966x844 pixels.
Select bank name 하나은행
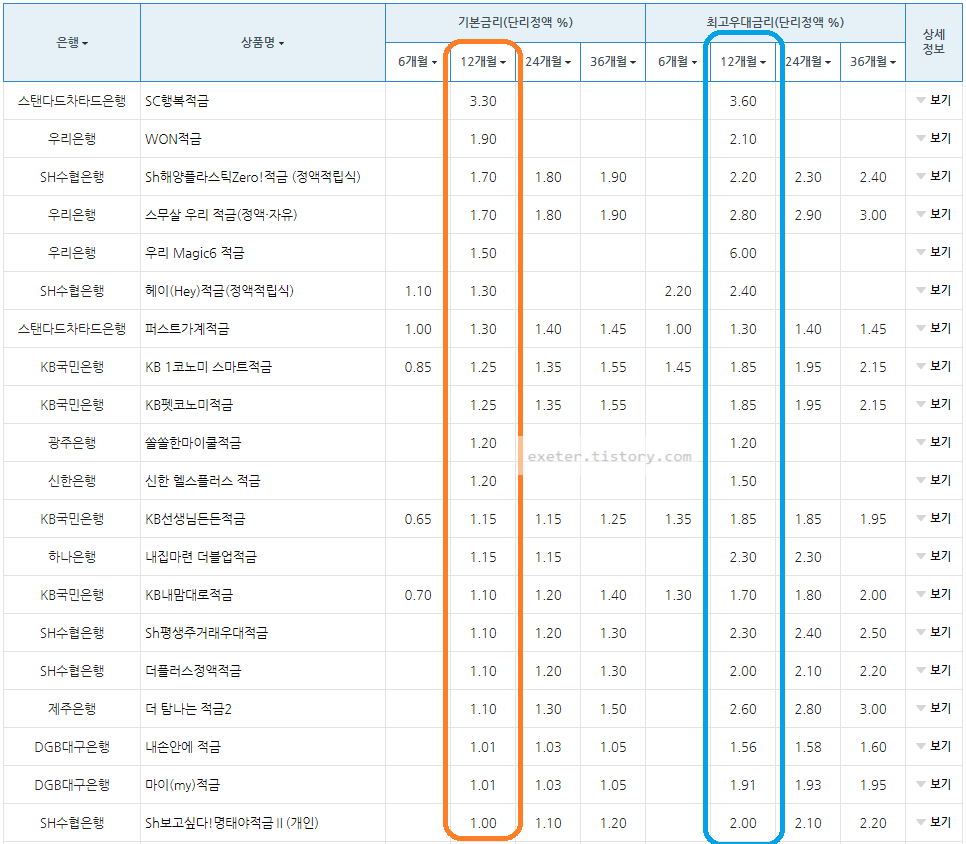tap(72, 557)
